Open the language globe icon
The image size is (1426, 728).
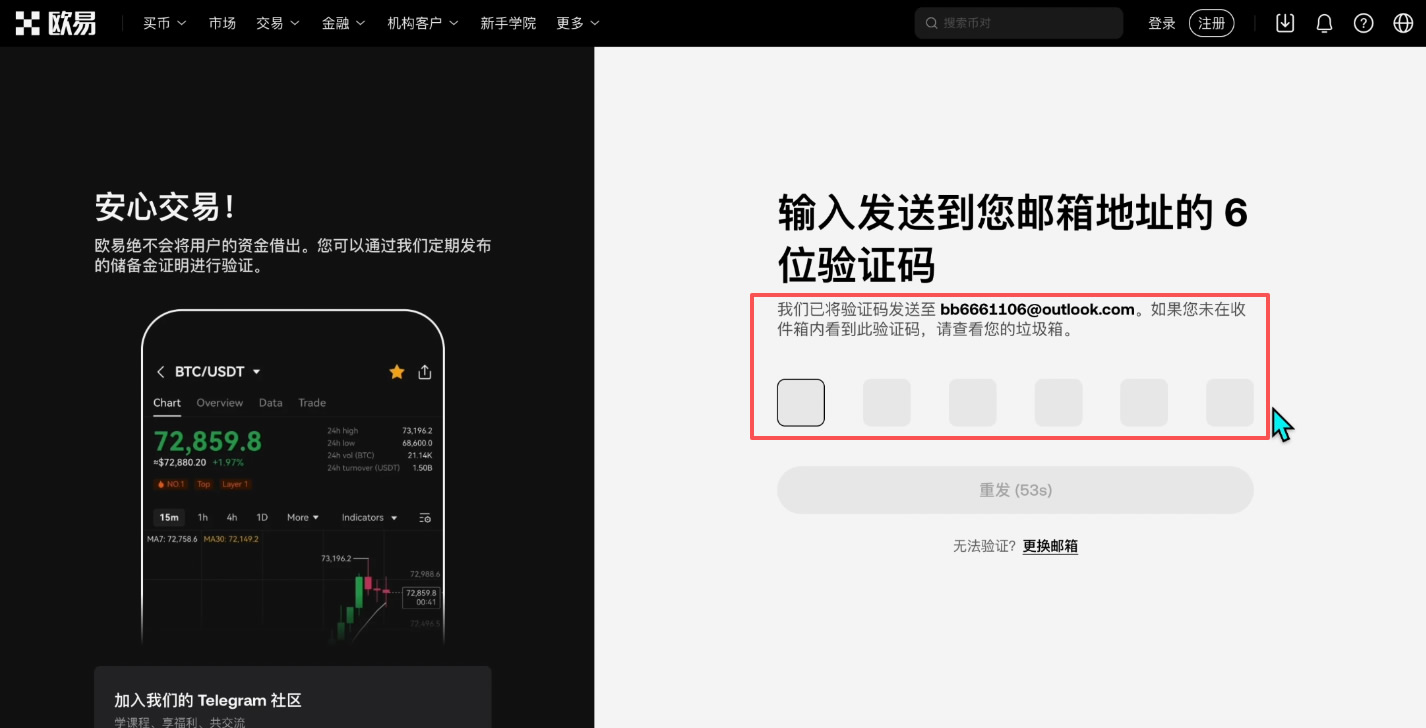(1402, 22)
